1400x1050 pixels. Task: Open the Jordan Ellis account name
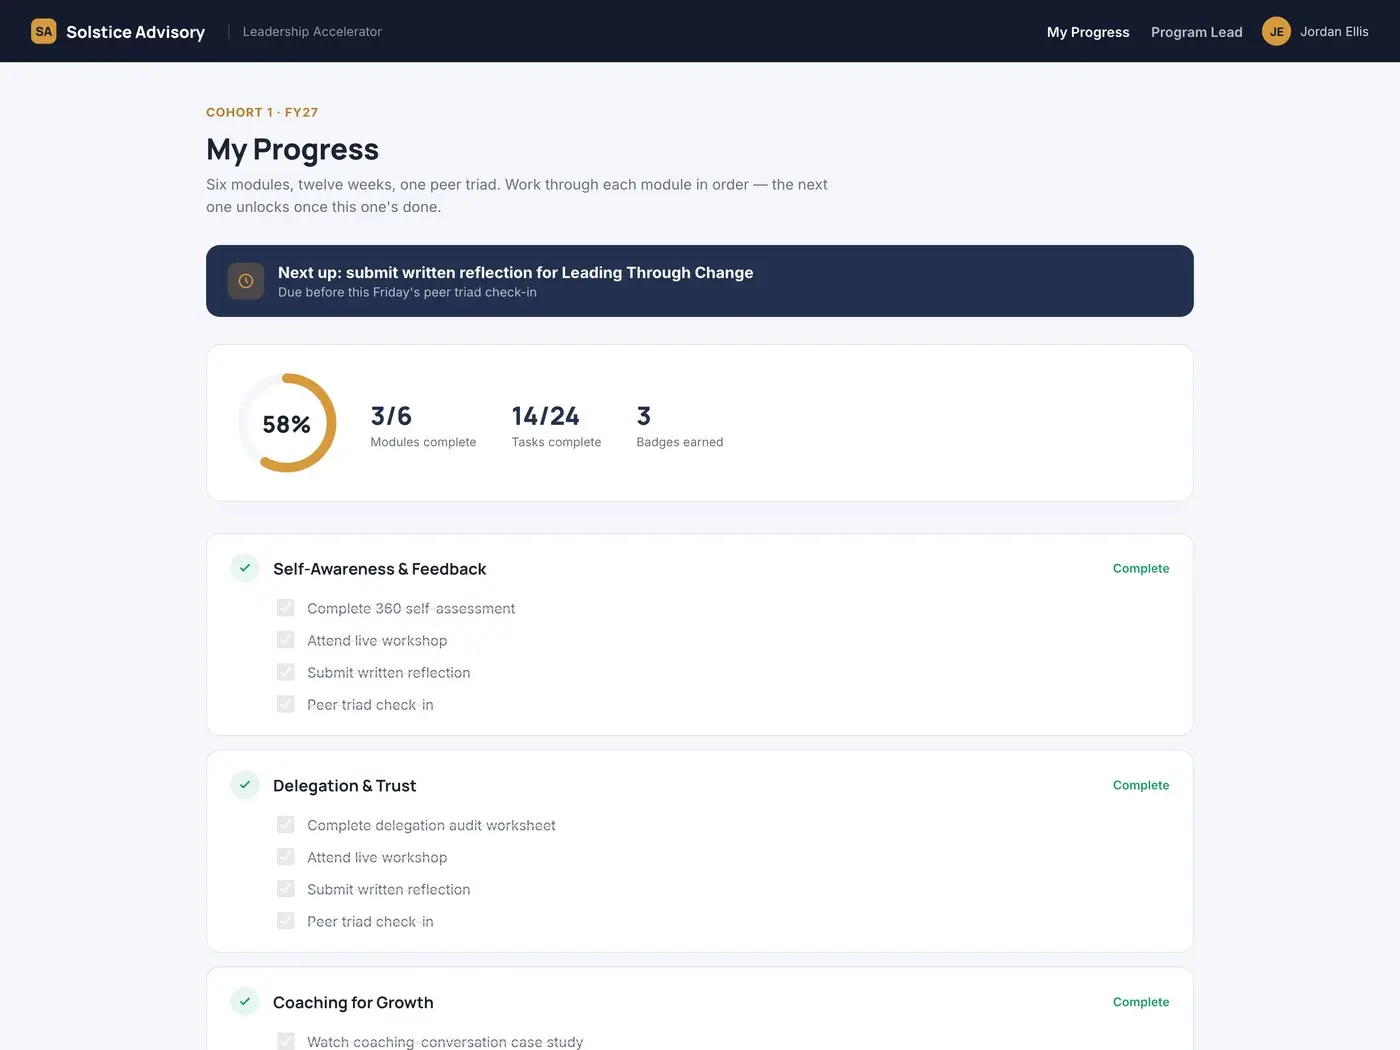point(1334,32)
